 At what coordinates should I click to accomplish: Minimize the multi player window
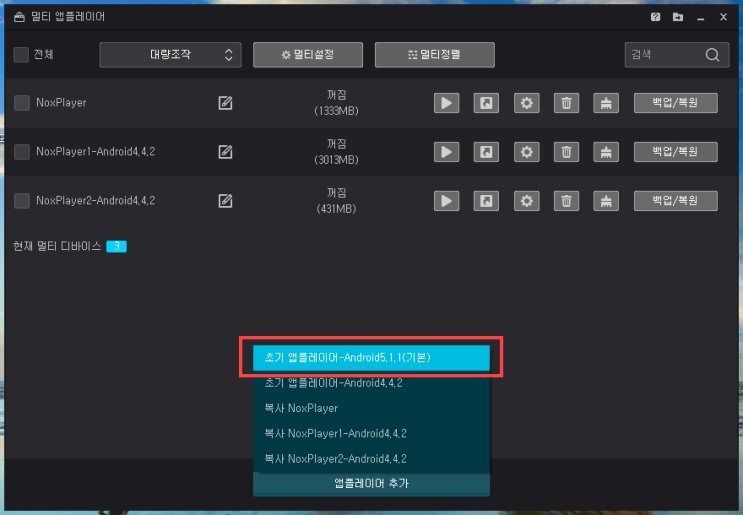coord(701,18)
